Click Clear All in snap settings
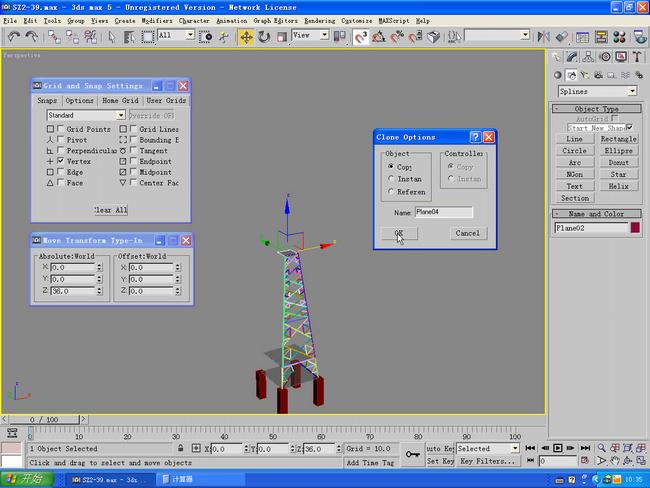 coord(111,210)
